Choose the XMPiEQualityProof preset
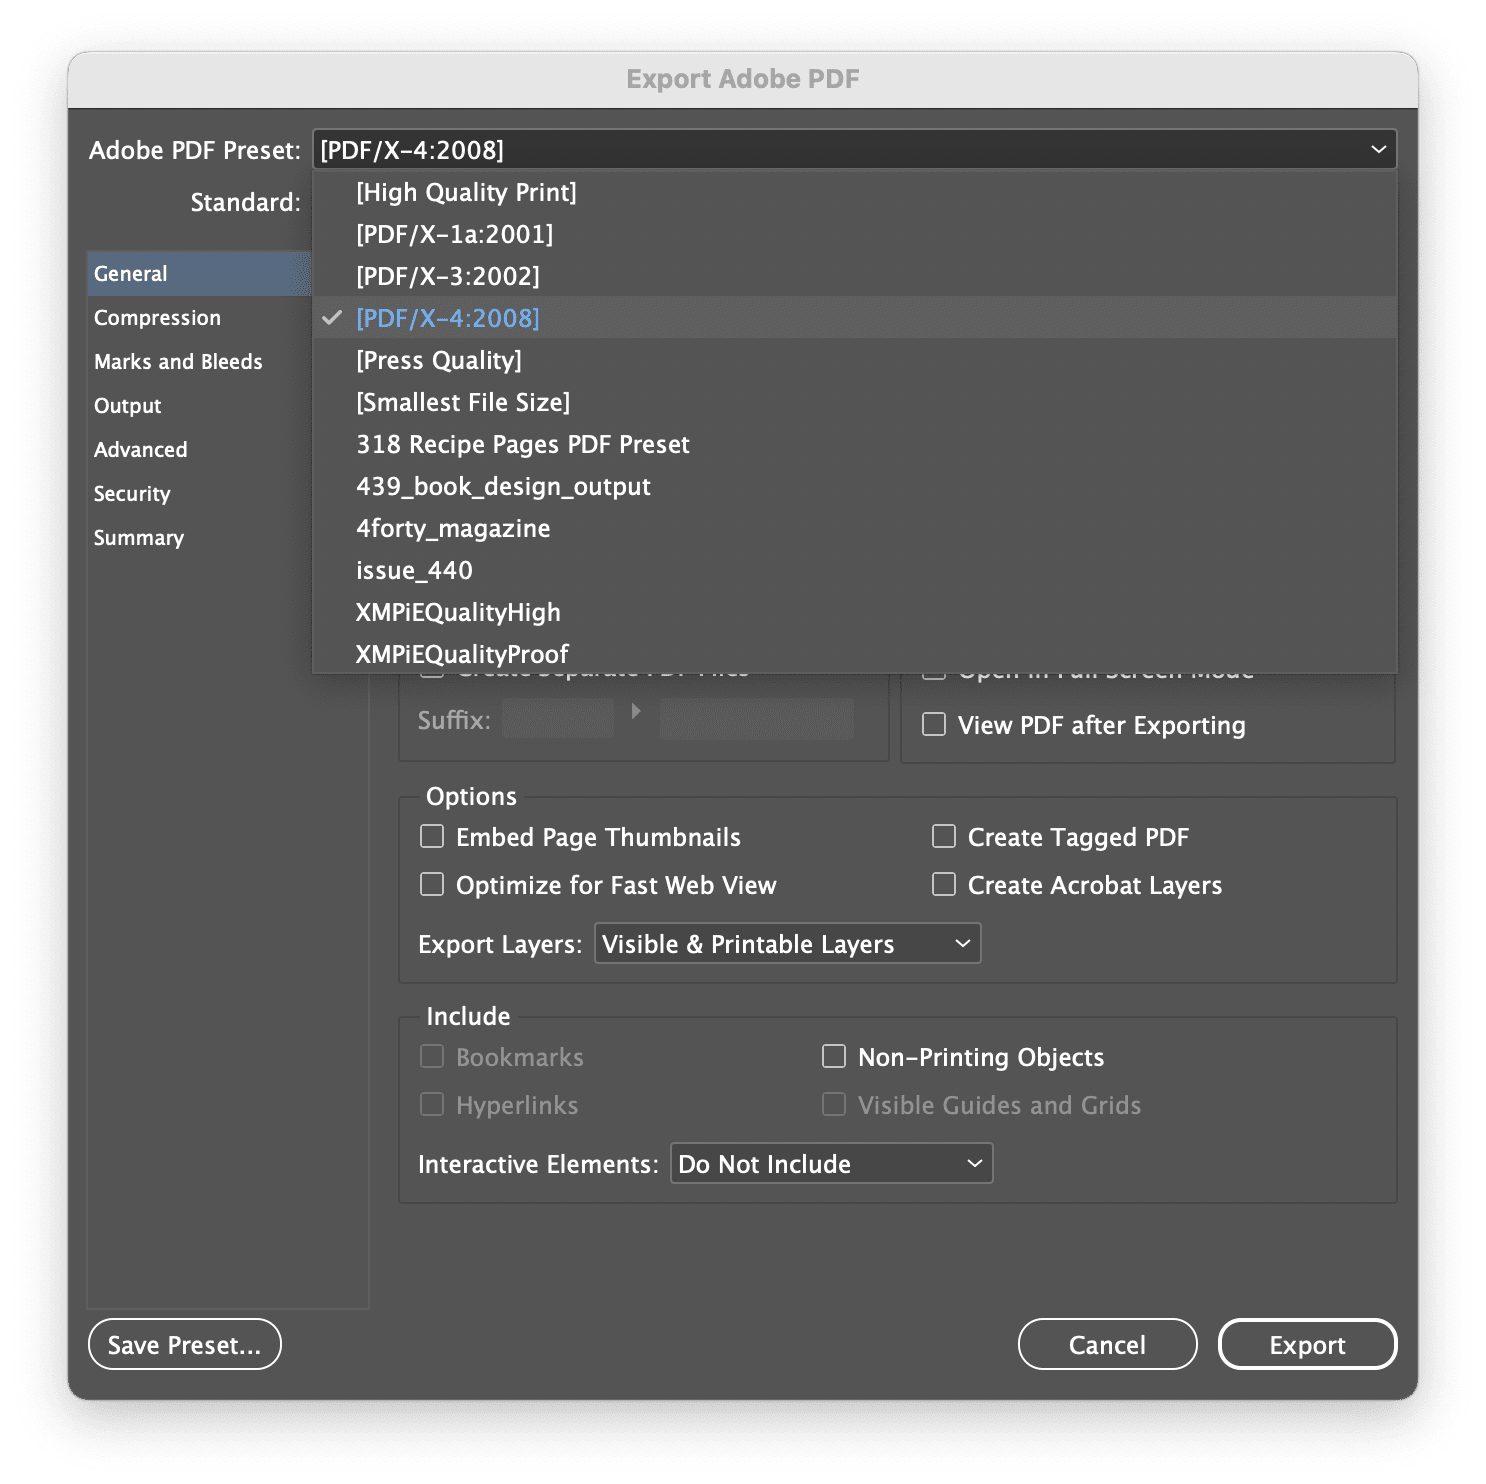The height and width of the screenshot is (1484, 1486). pos(854,654)
